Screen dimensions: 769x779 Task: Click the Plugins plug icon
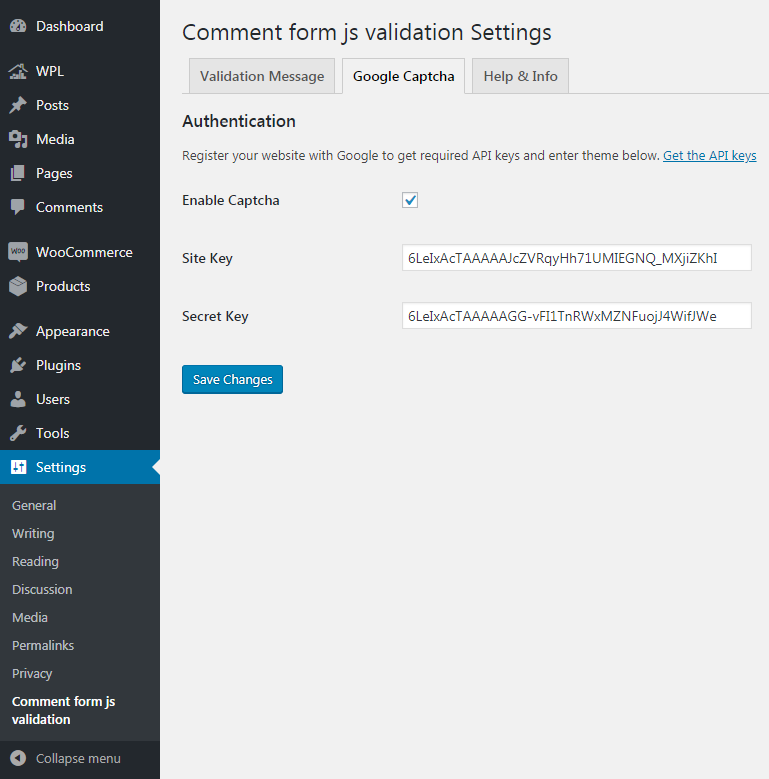pos(18,365)
